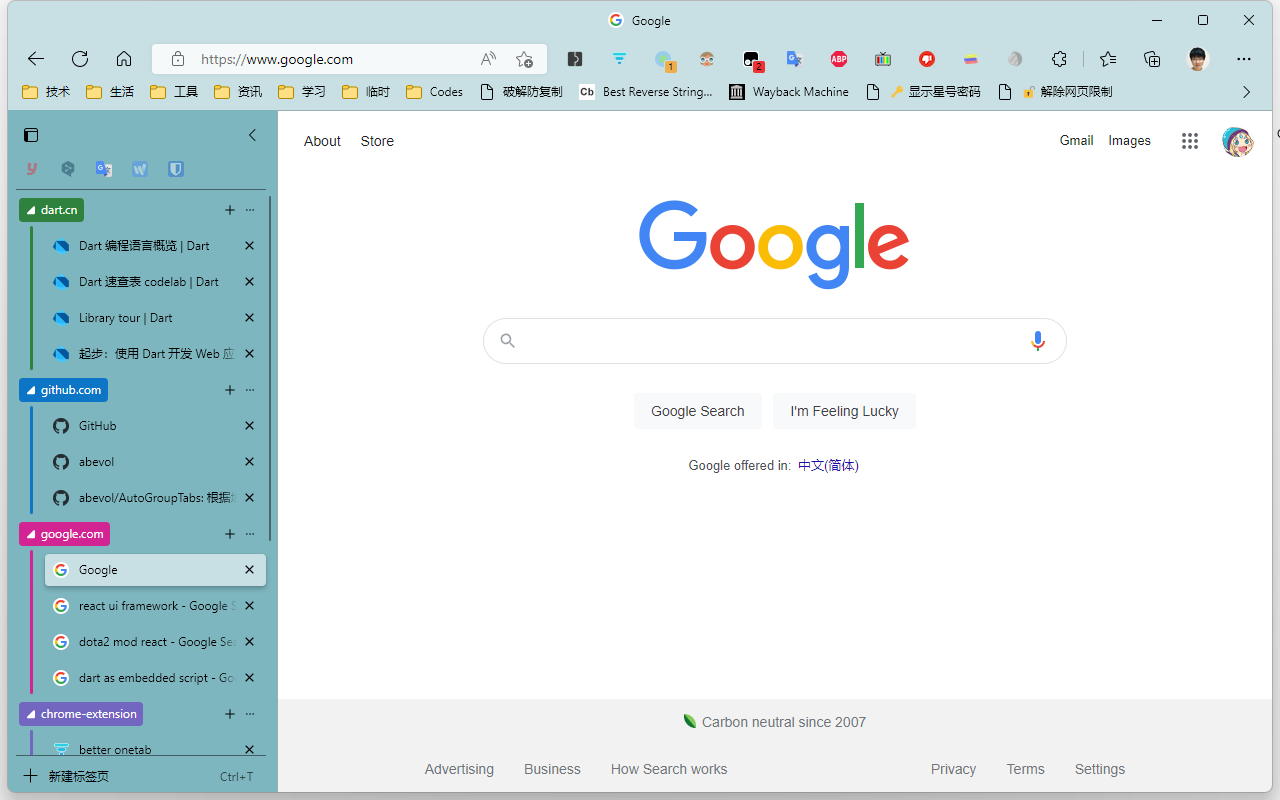The image size is (1280, 800).
Task: Open the Codes bookmarks folder
Action: tap(435, 92)
